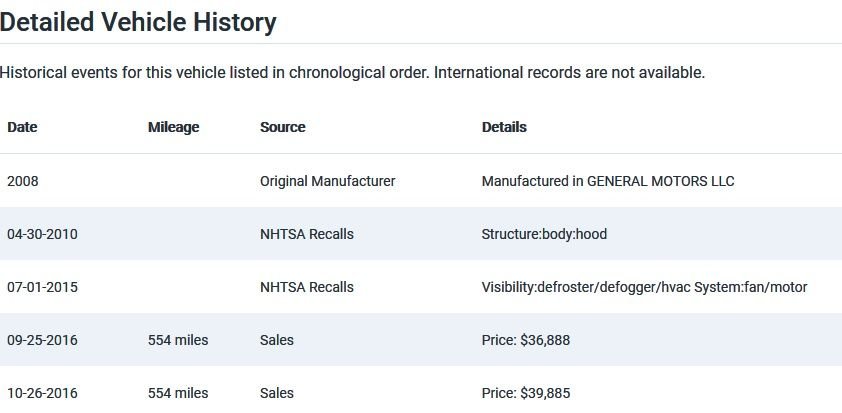
Task: Select the Date column header
Action: tap(22, 127)
